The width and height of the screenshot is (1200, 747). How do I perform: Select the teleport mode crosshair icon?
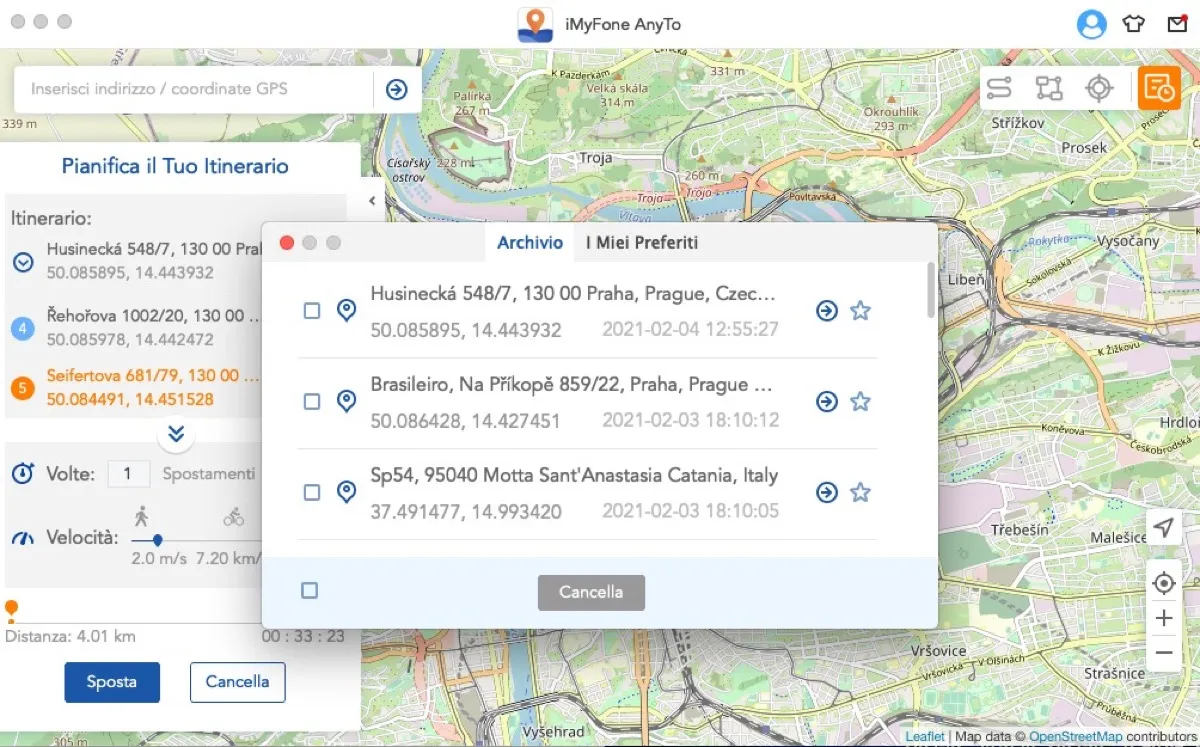(x=1099, y=88)
